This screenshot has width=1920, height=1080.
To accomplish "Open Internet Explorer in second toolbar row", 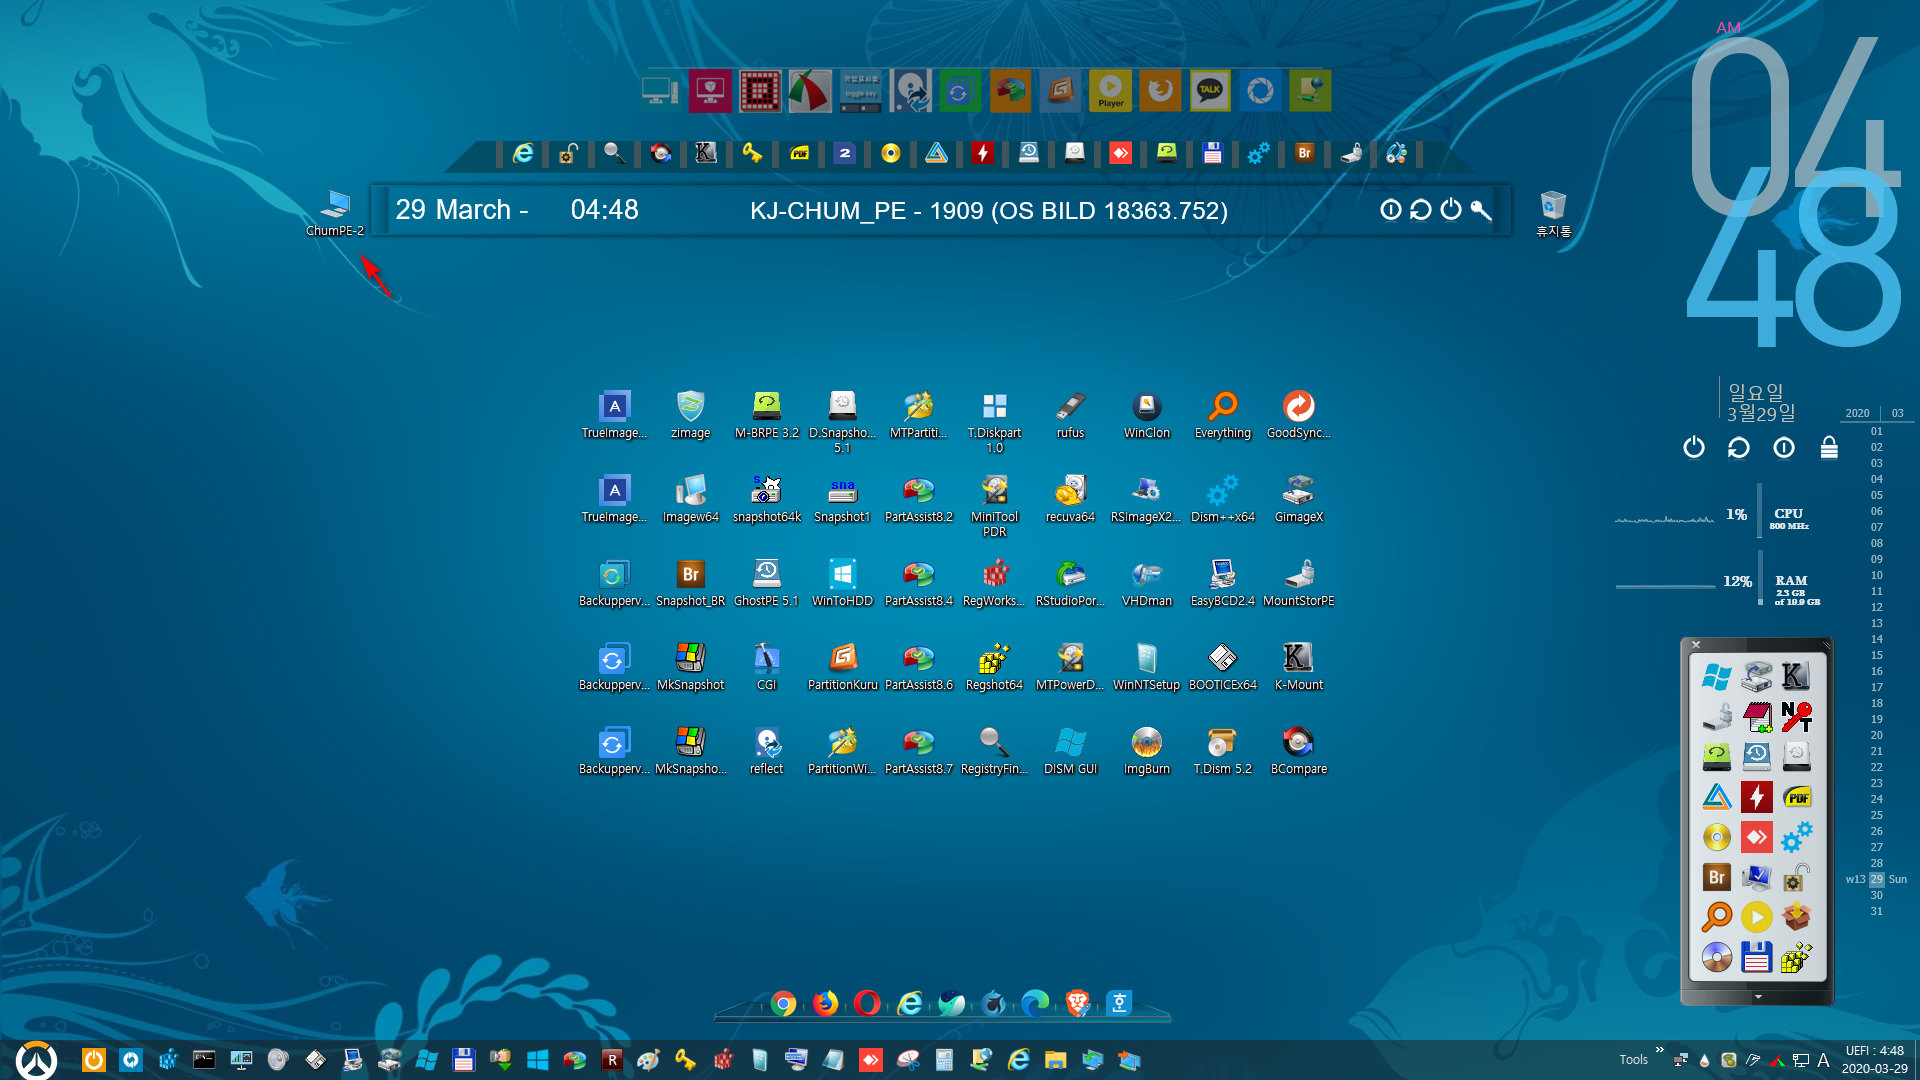I will click(x=523, y=153).
